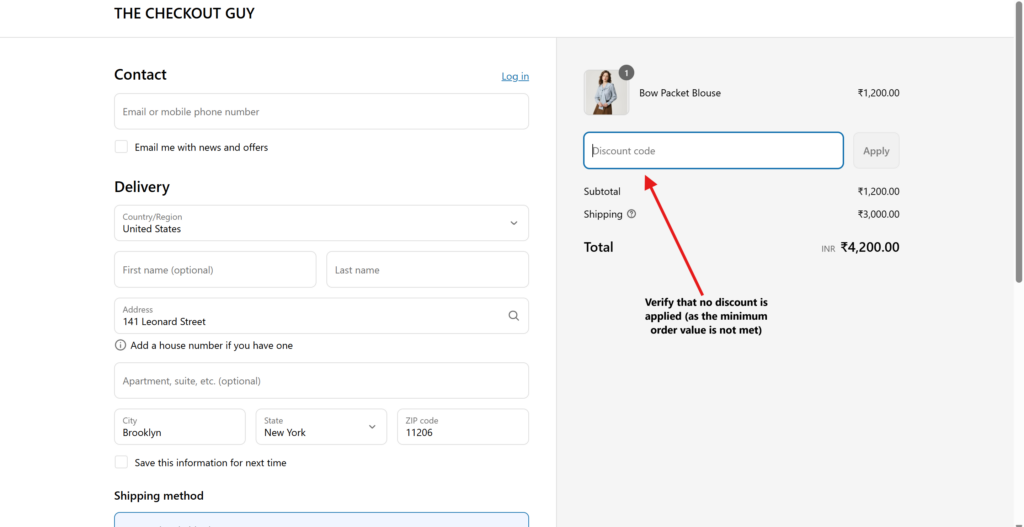Click the info icon beside house number hint
The width and height of the screenshot is (1024, 527).
tap(120, 346)
